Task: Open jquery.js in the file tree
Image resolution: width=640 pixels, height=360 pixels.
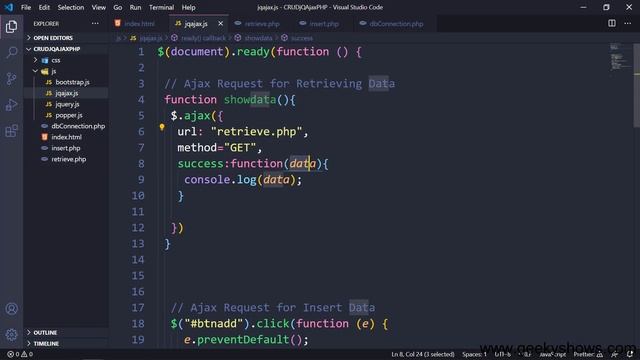Action: coord(66,104)
